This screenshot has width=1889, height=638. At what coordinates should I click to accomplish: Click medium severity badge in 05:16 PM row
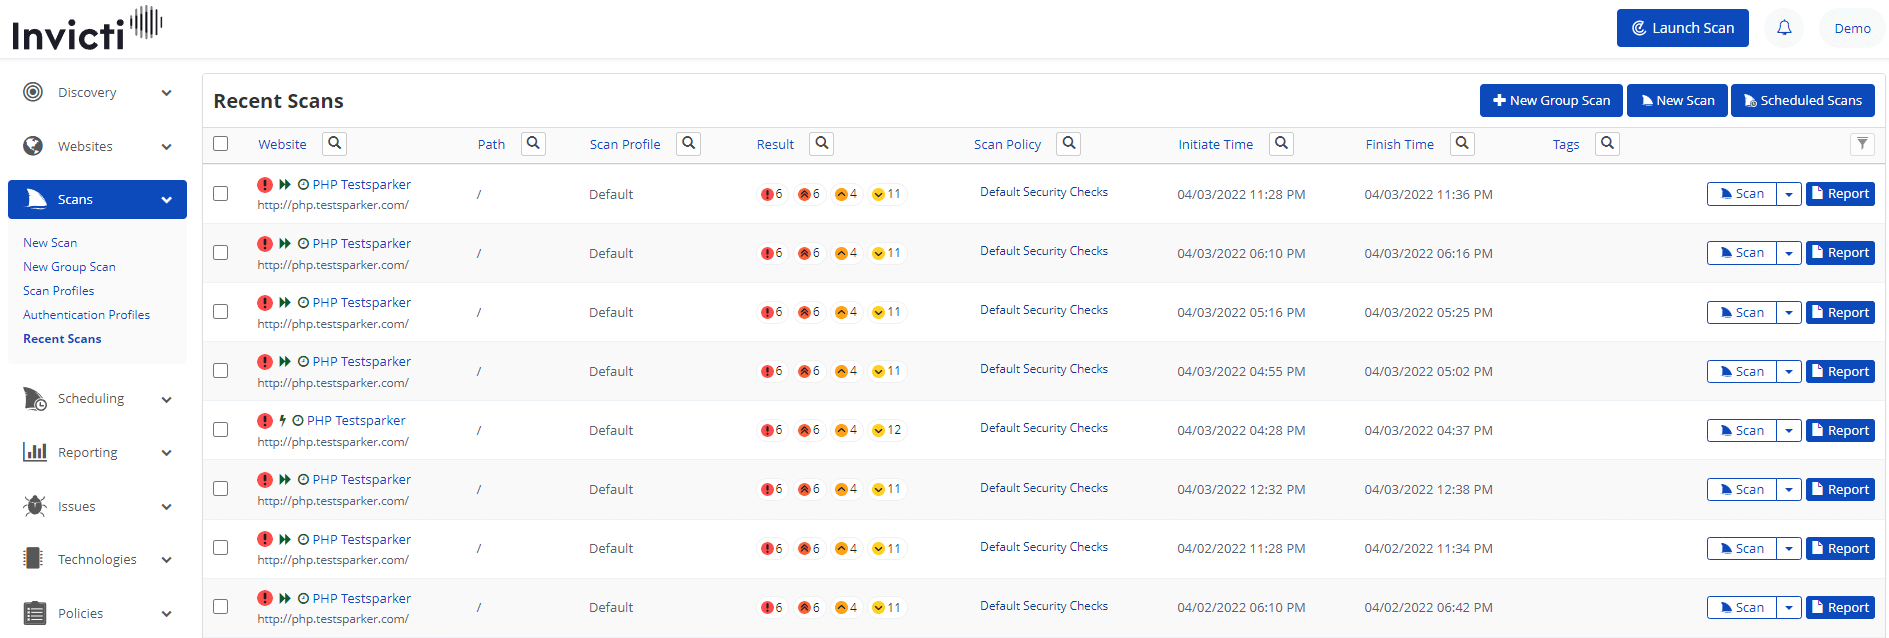click(847, 312)
